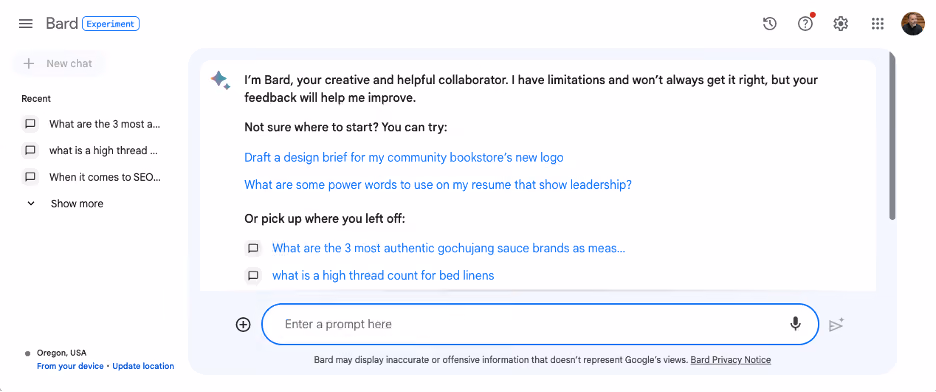Open settings gear icon
Image resolution: width=936 pixels, height=392 pixels.
[x=841, y=24]
